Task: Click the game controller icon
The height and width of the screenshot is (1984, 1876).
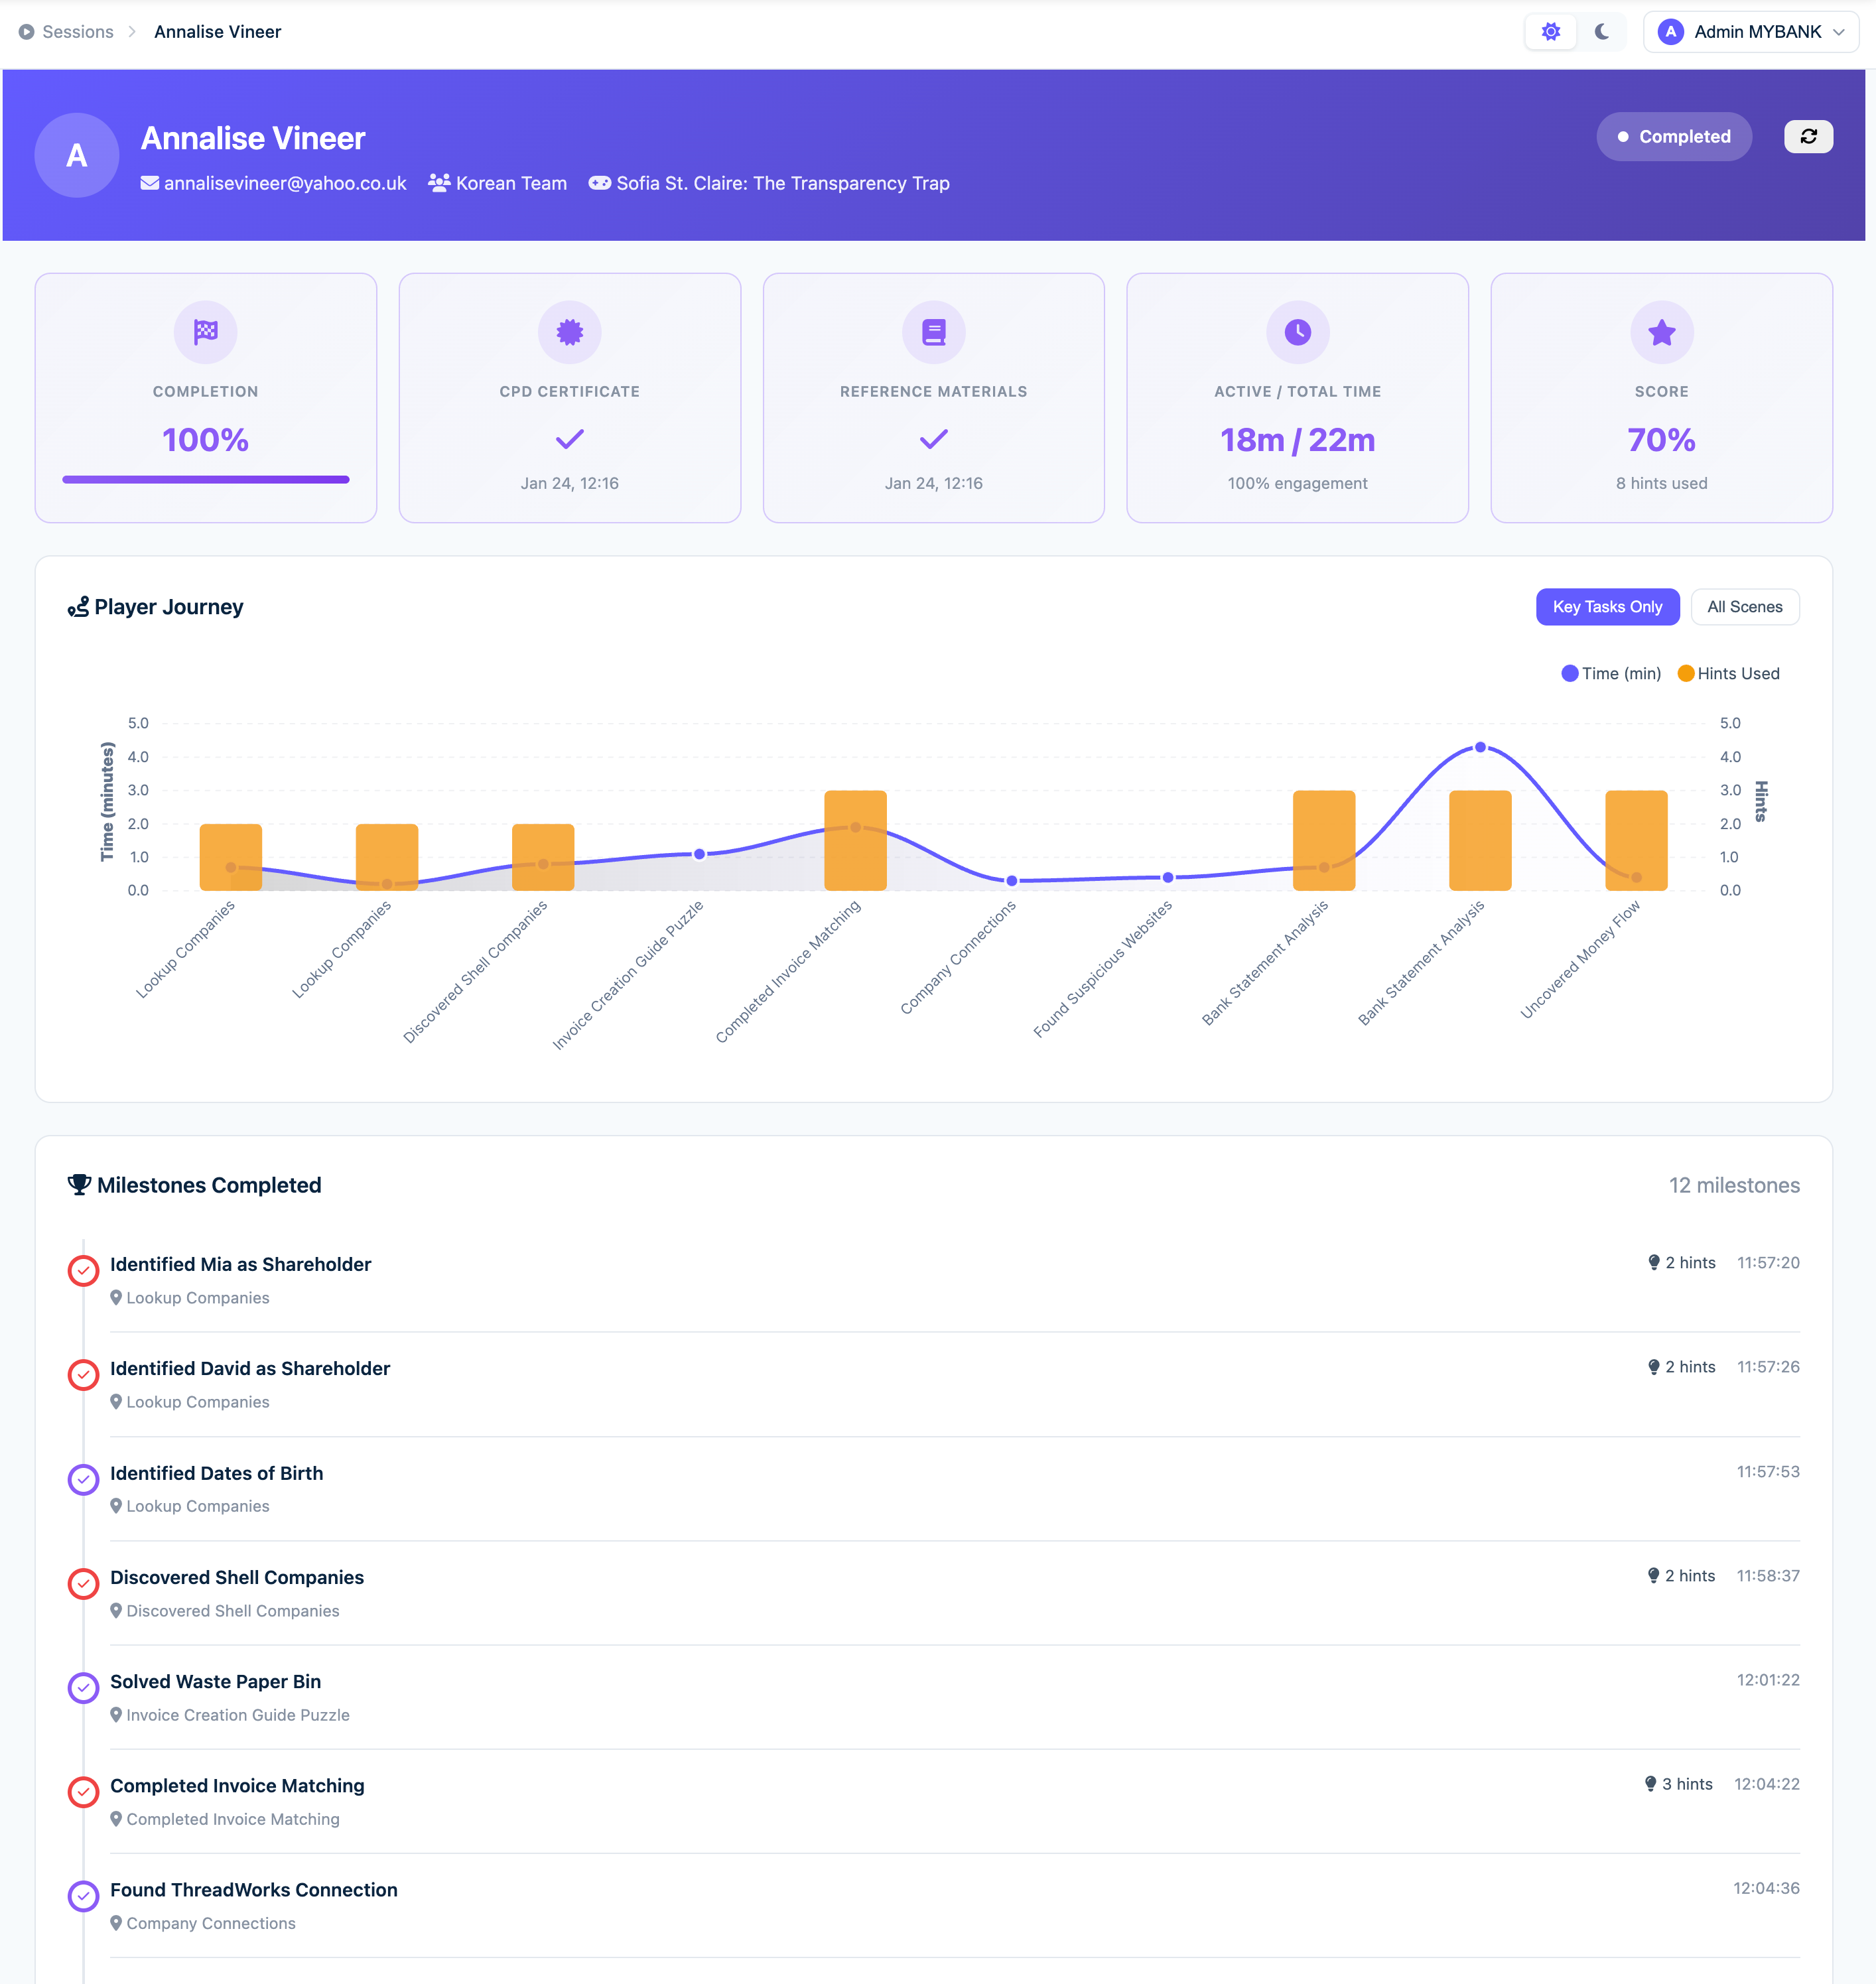Action: [x=599, y=183]
